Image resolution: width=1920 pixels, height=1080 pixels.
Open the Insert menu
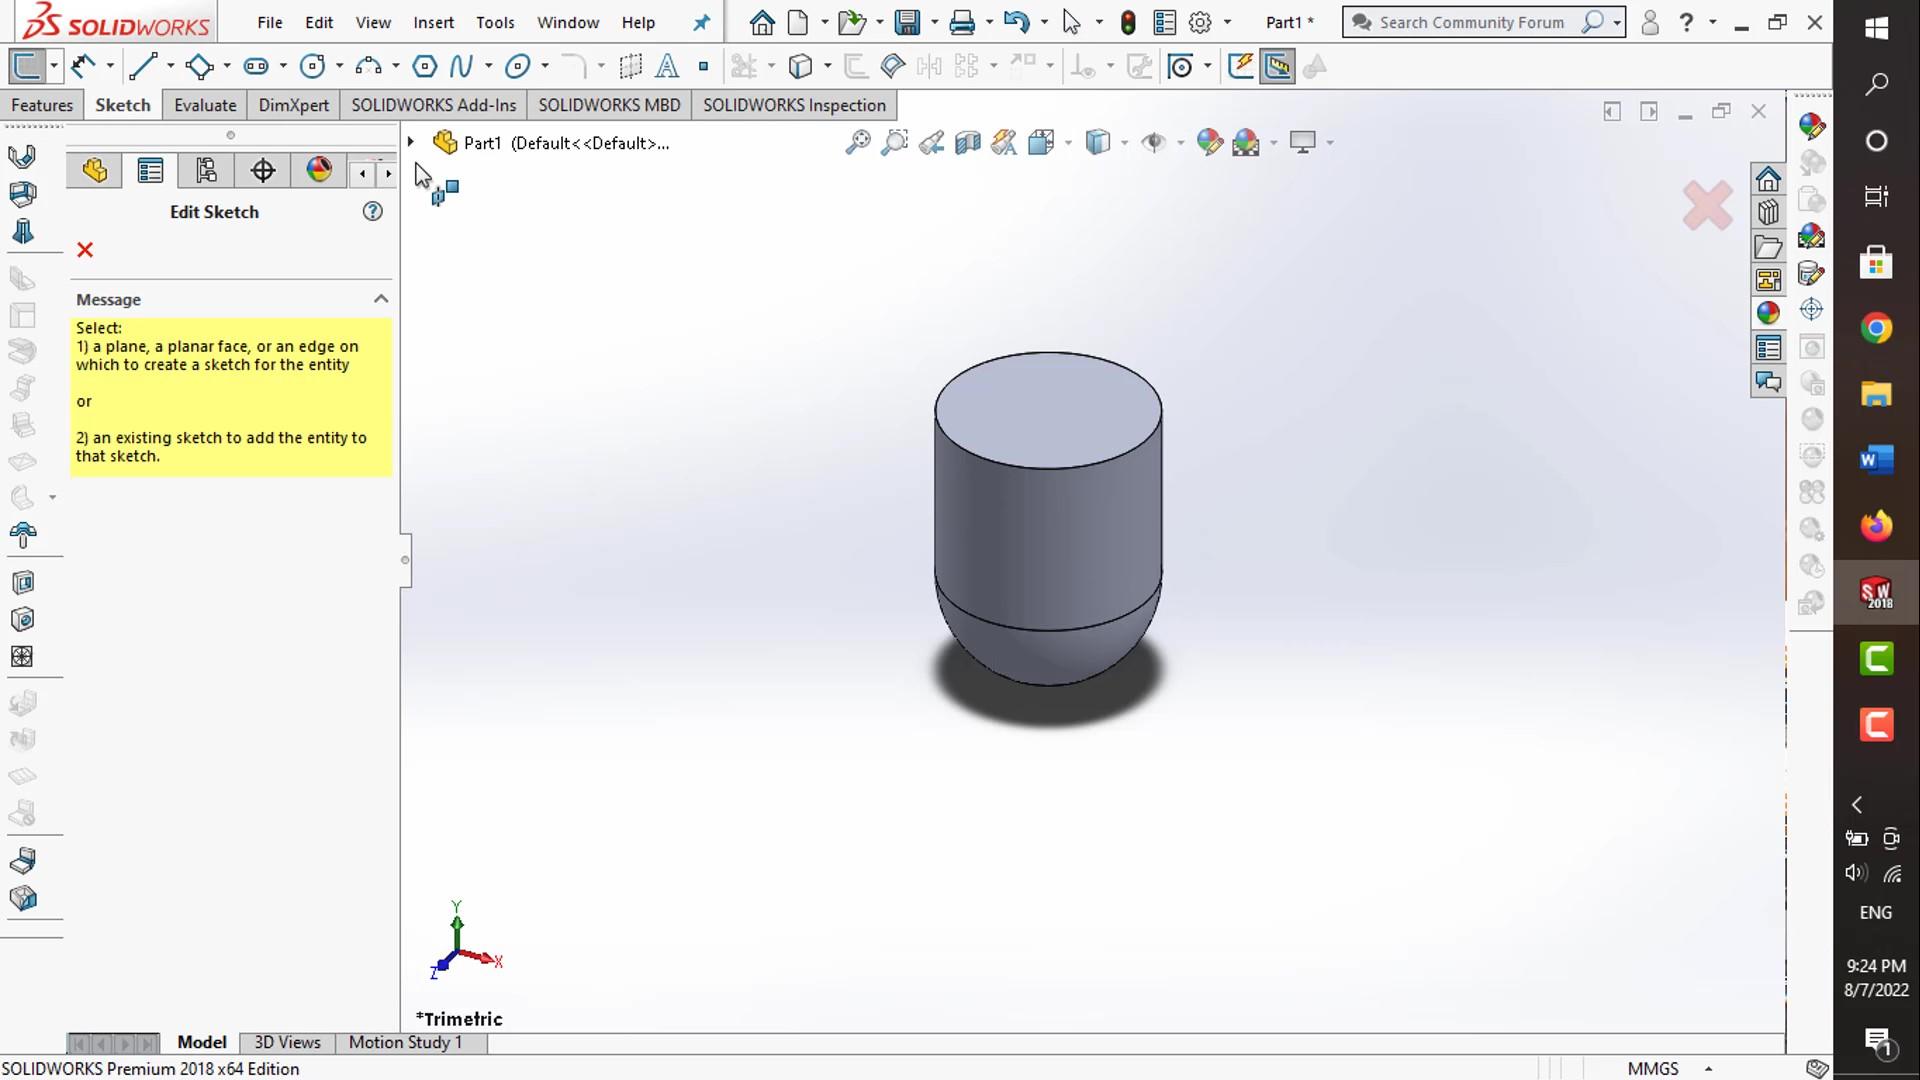pos(433,22)
